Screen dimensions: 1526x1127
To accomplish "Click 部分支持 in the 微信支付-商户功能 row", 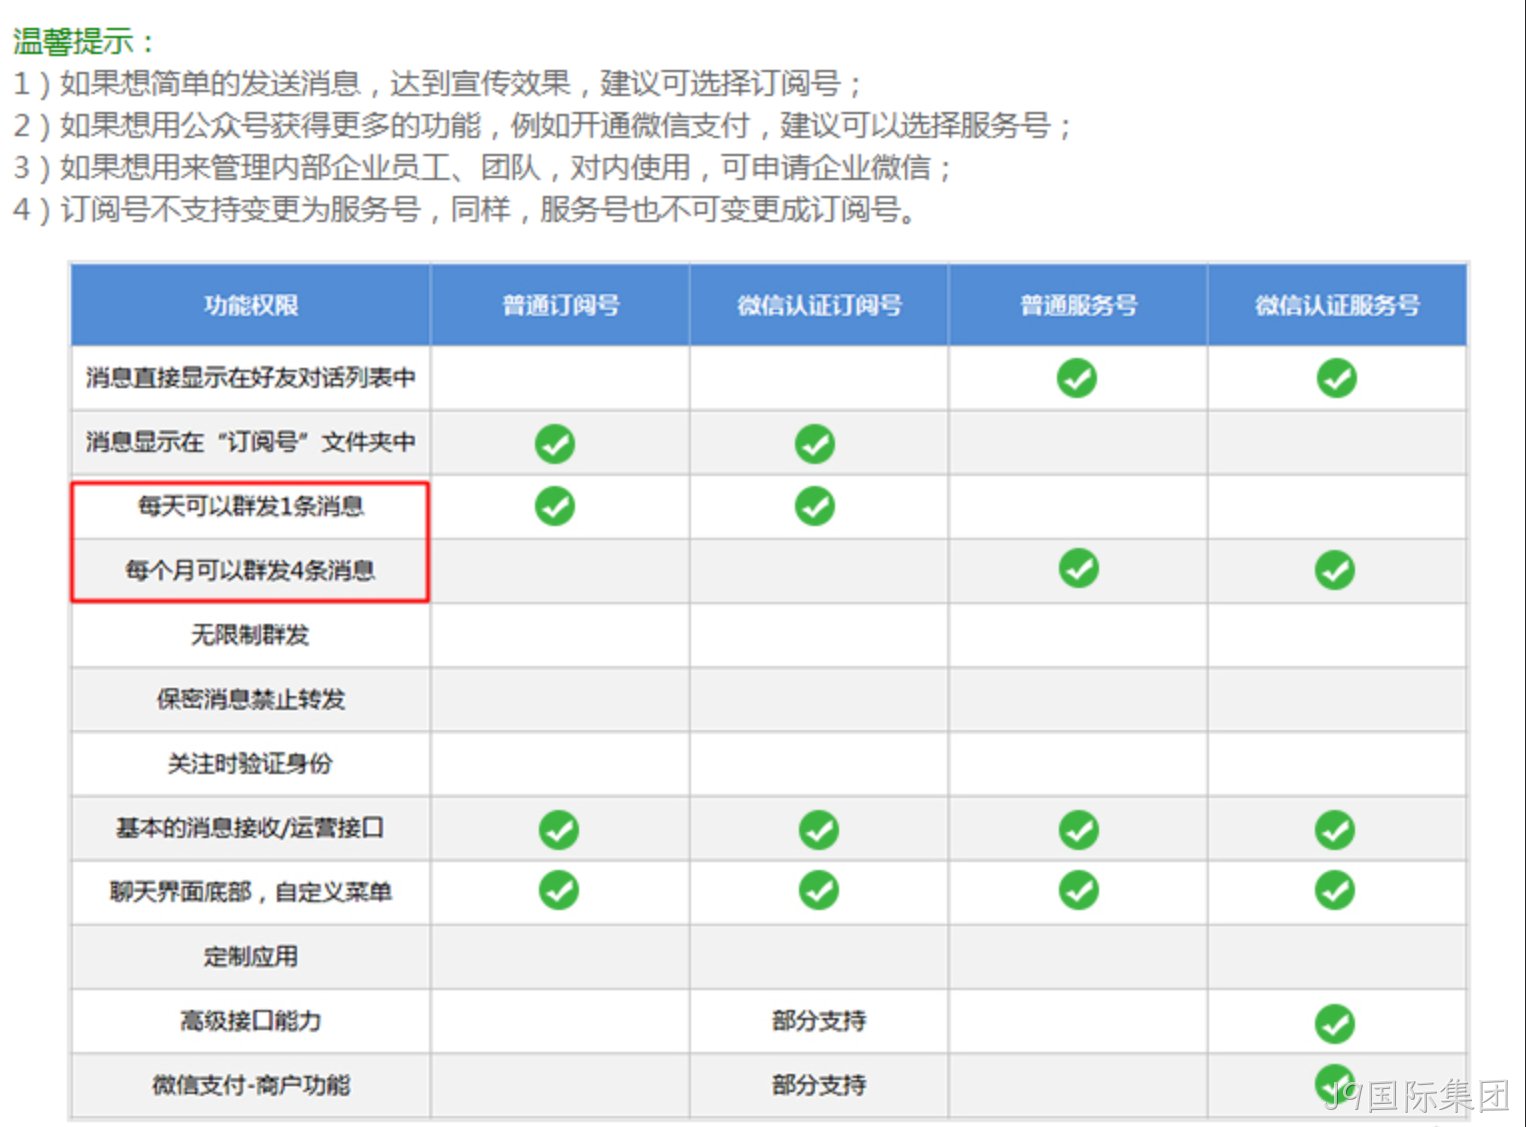I will [x=819, y=1085].
